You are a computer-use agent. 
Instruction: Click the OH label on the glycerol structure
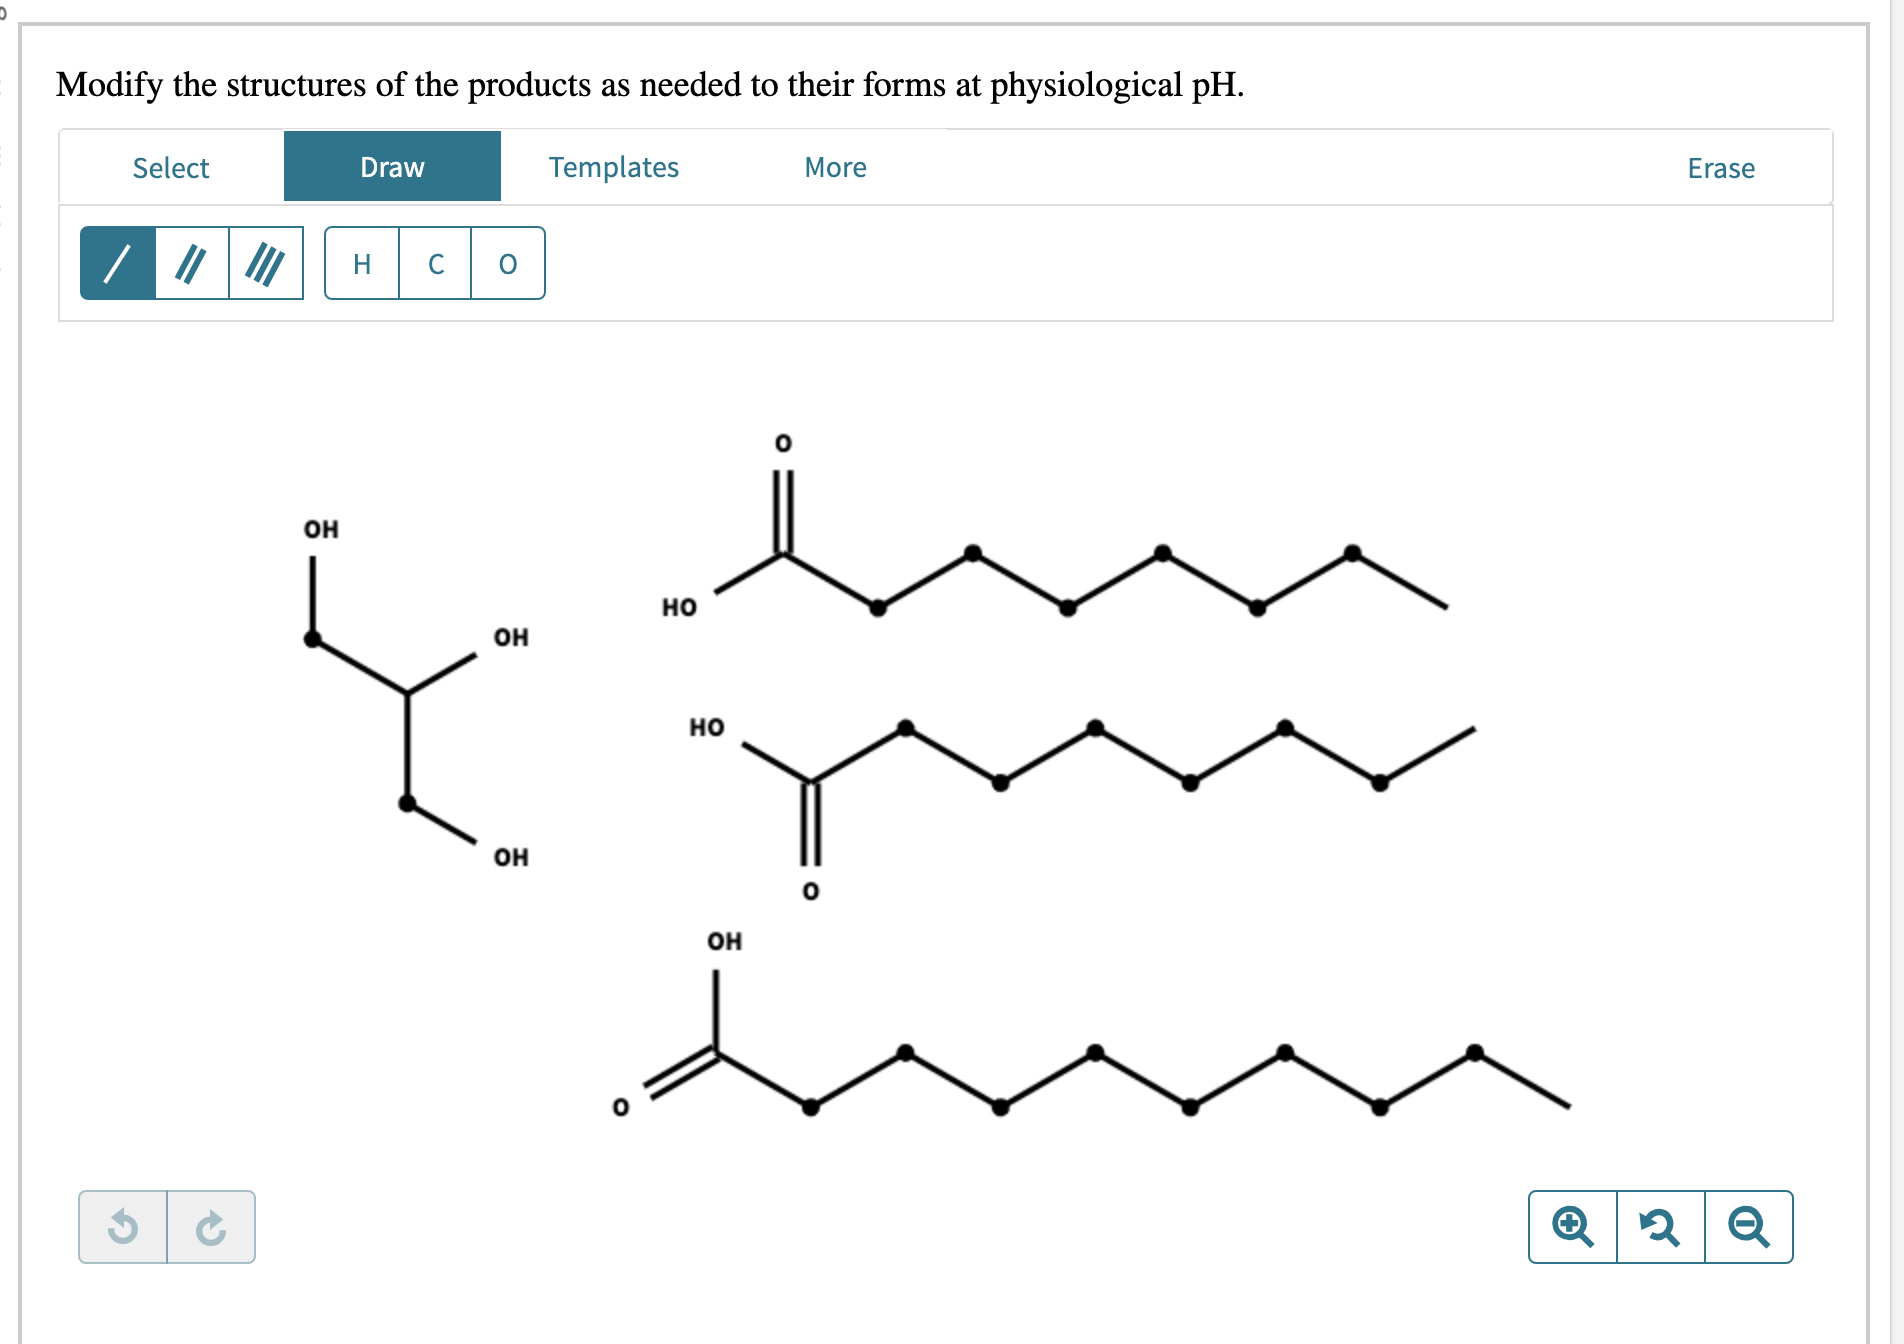[x=321, y=529]
